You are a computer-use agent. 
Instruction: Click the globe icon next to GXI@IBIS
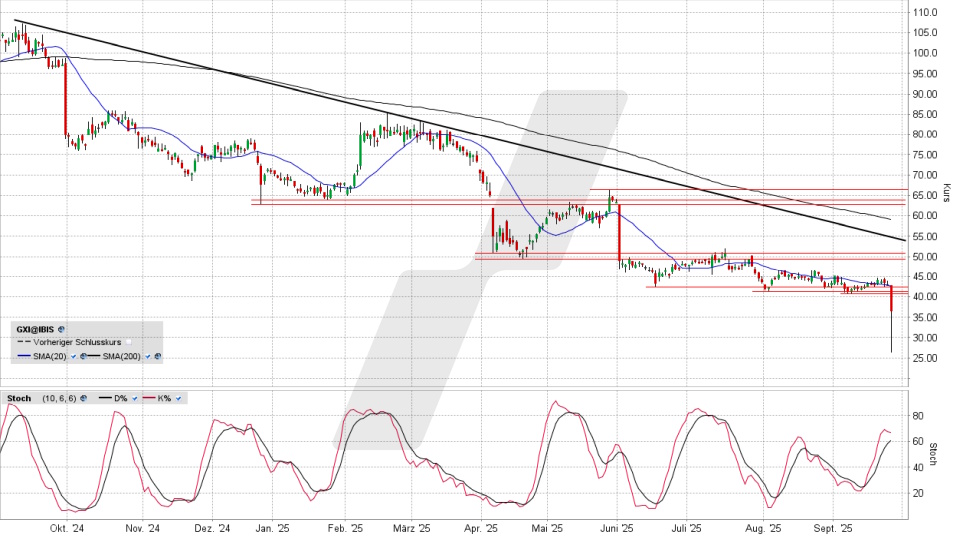pyautogui.click(x=62, y=328)
